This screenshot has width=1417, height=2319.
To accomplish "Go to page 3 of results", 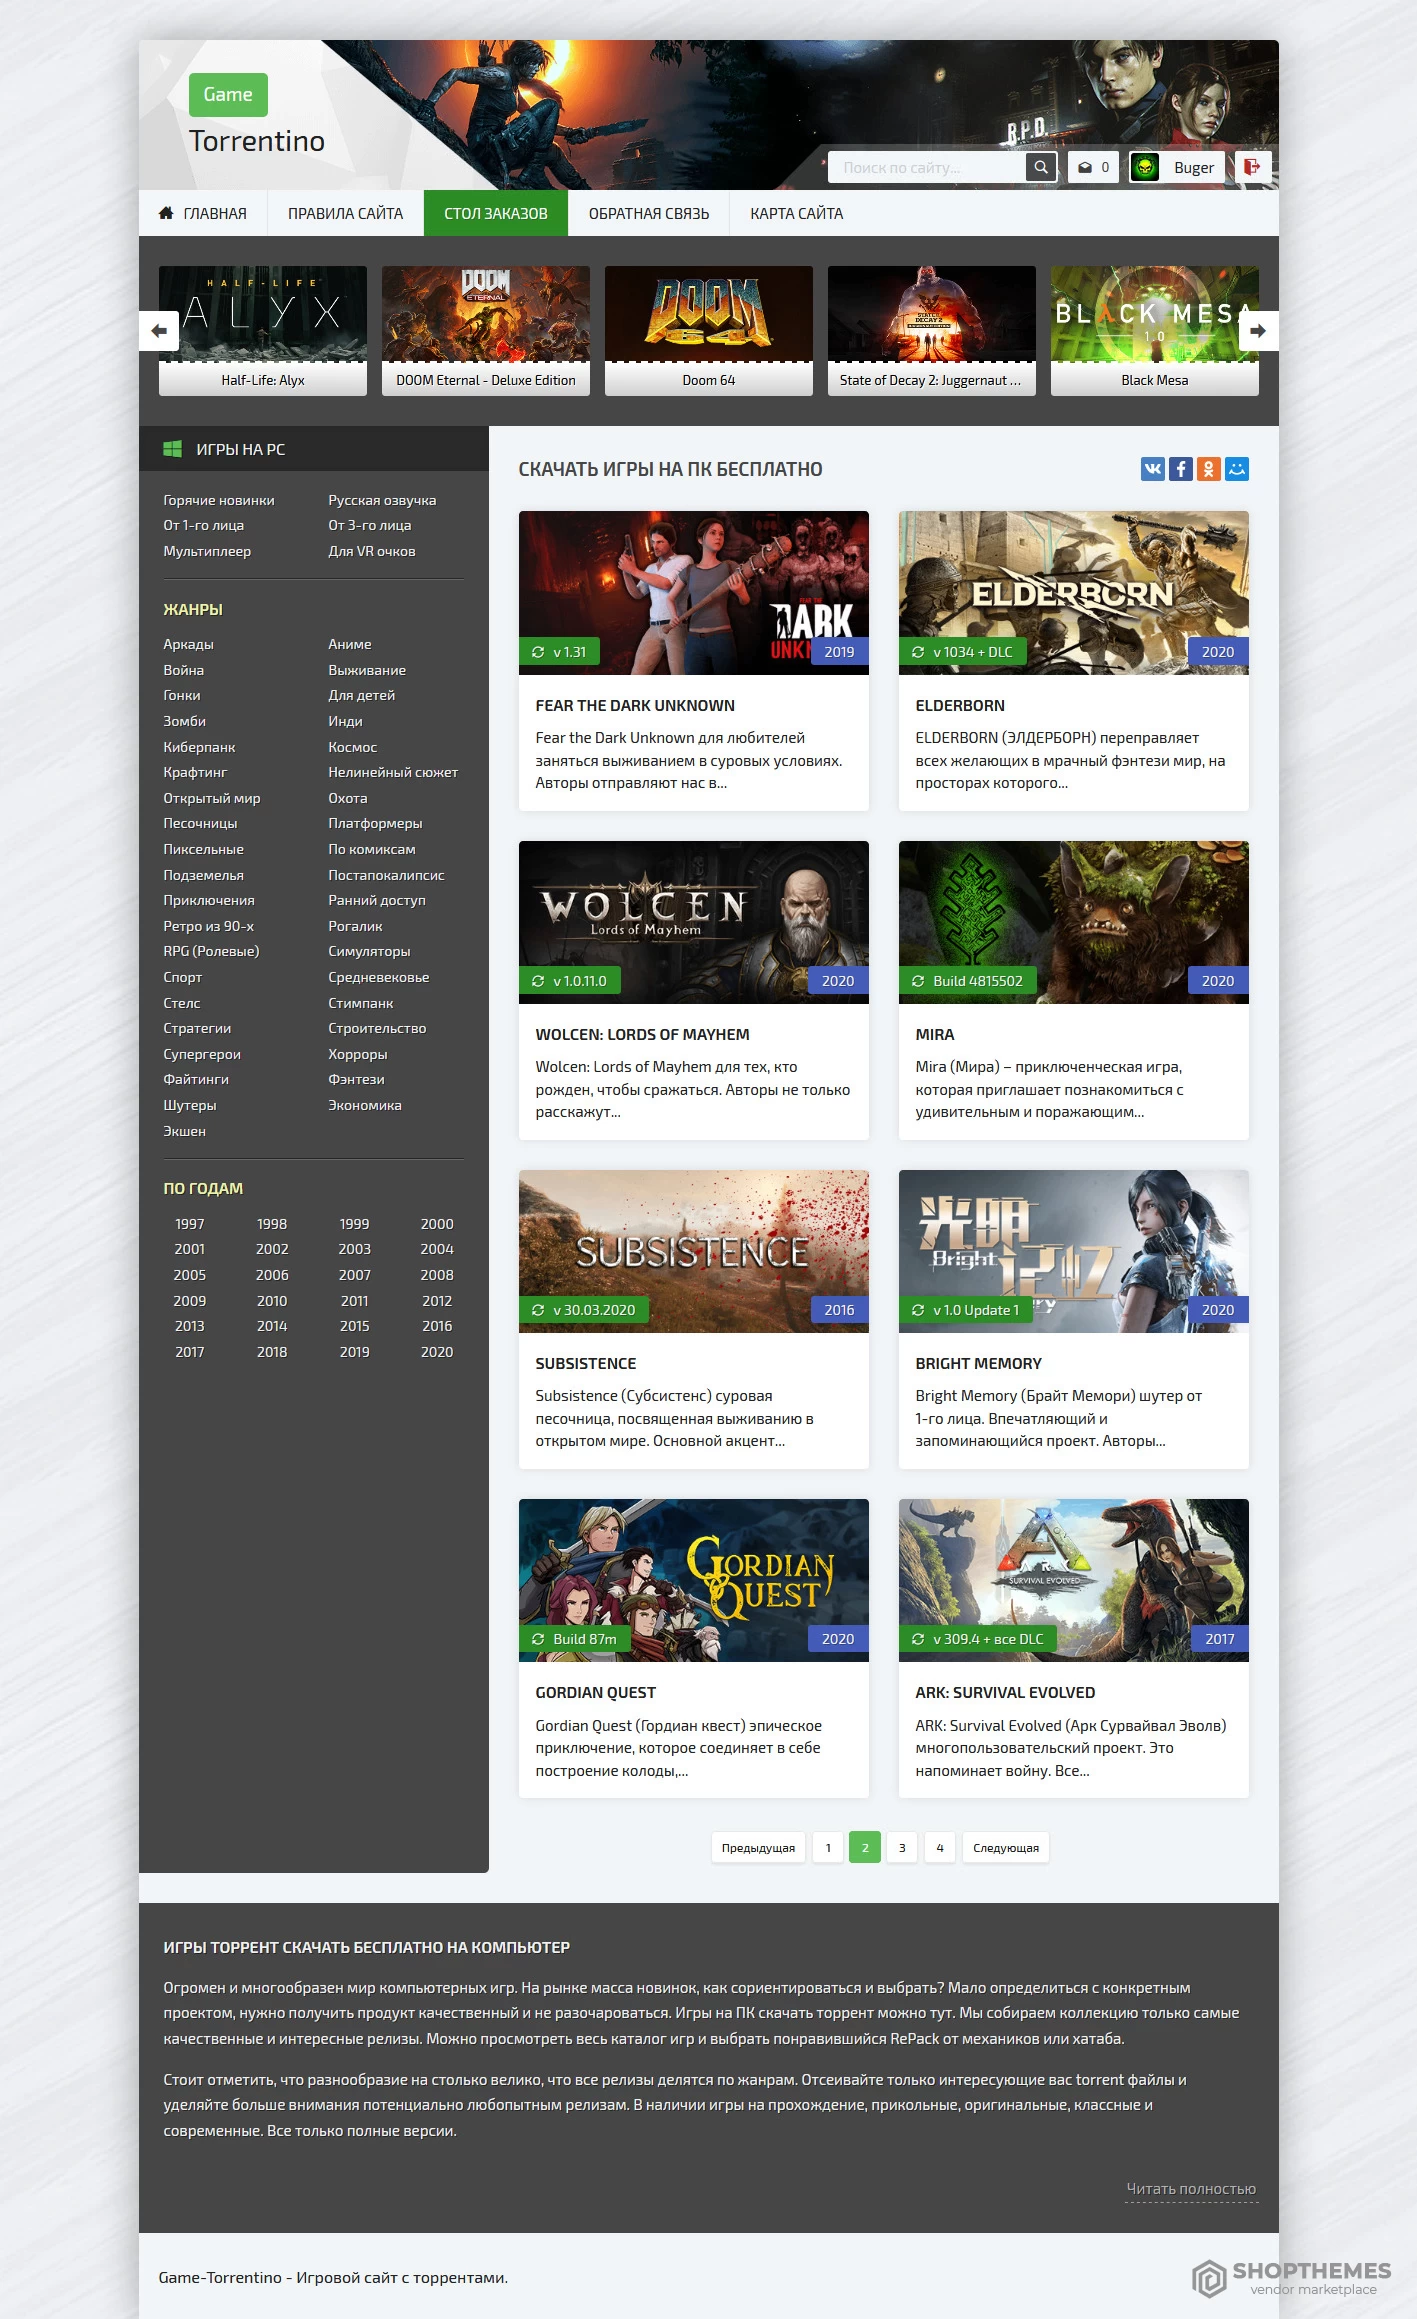I will click(x=902, y=1847).
